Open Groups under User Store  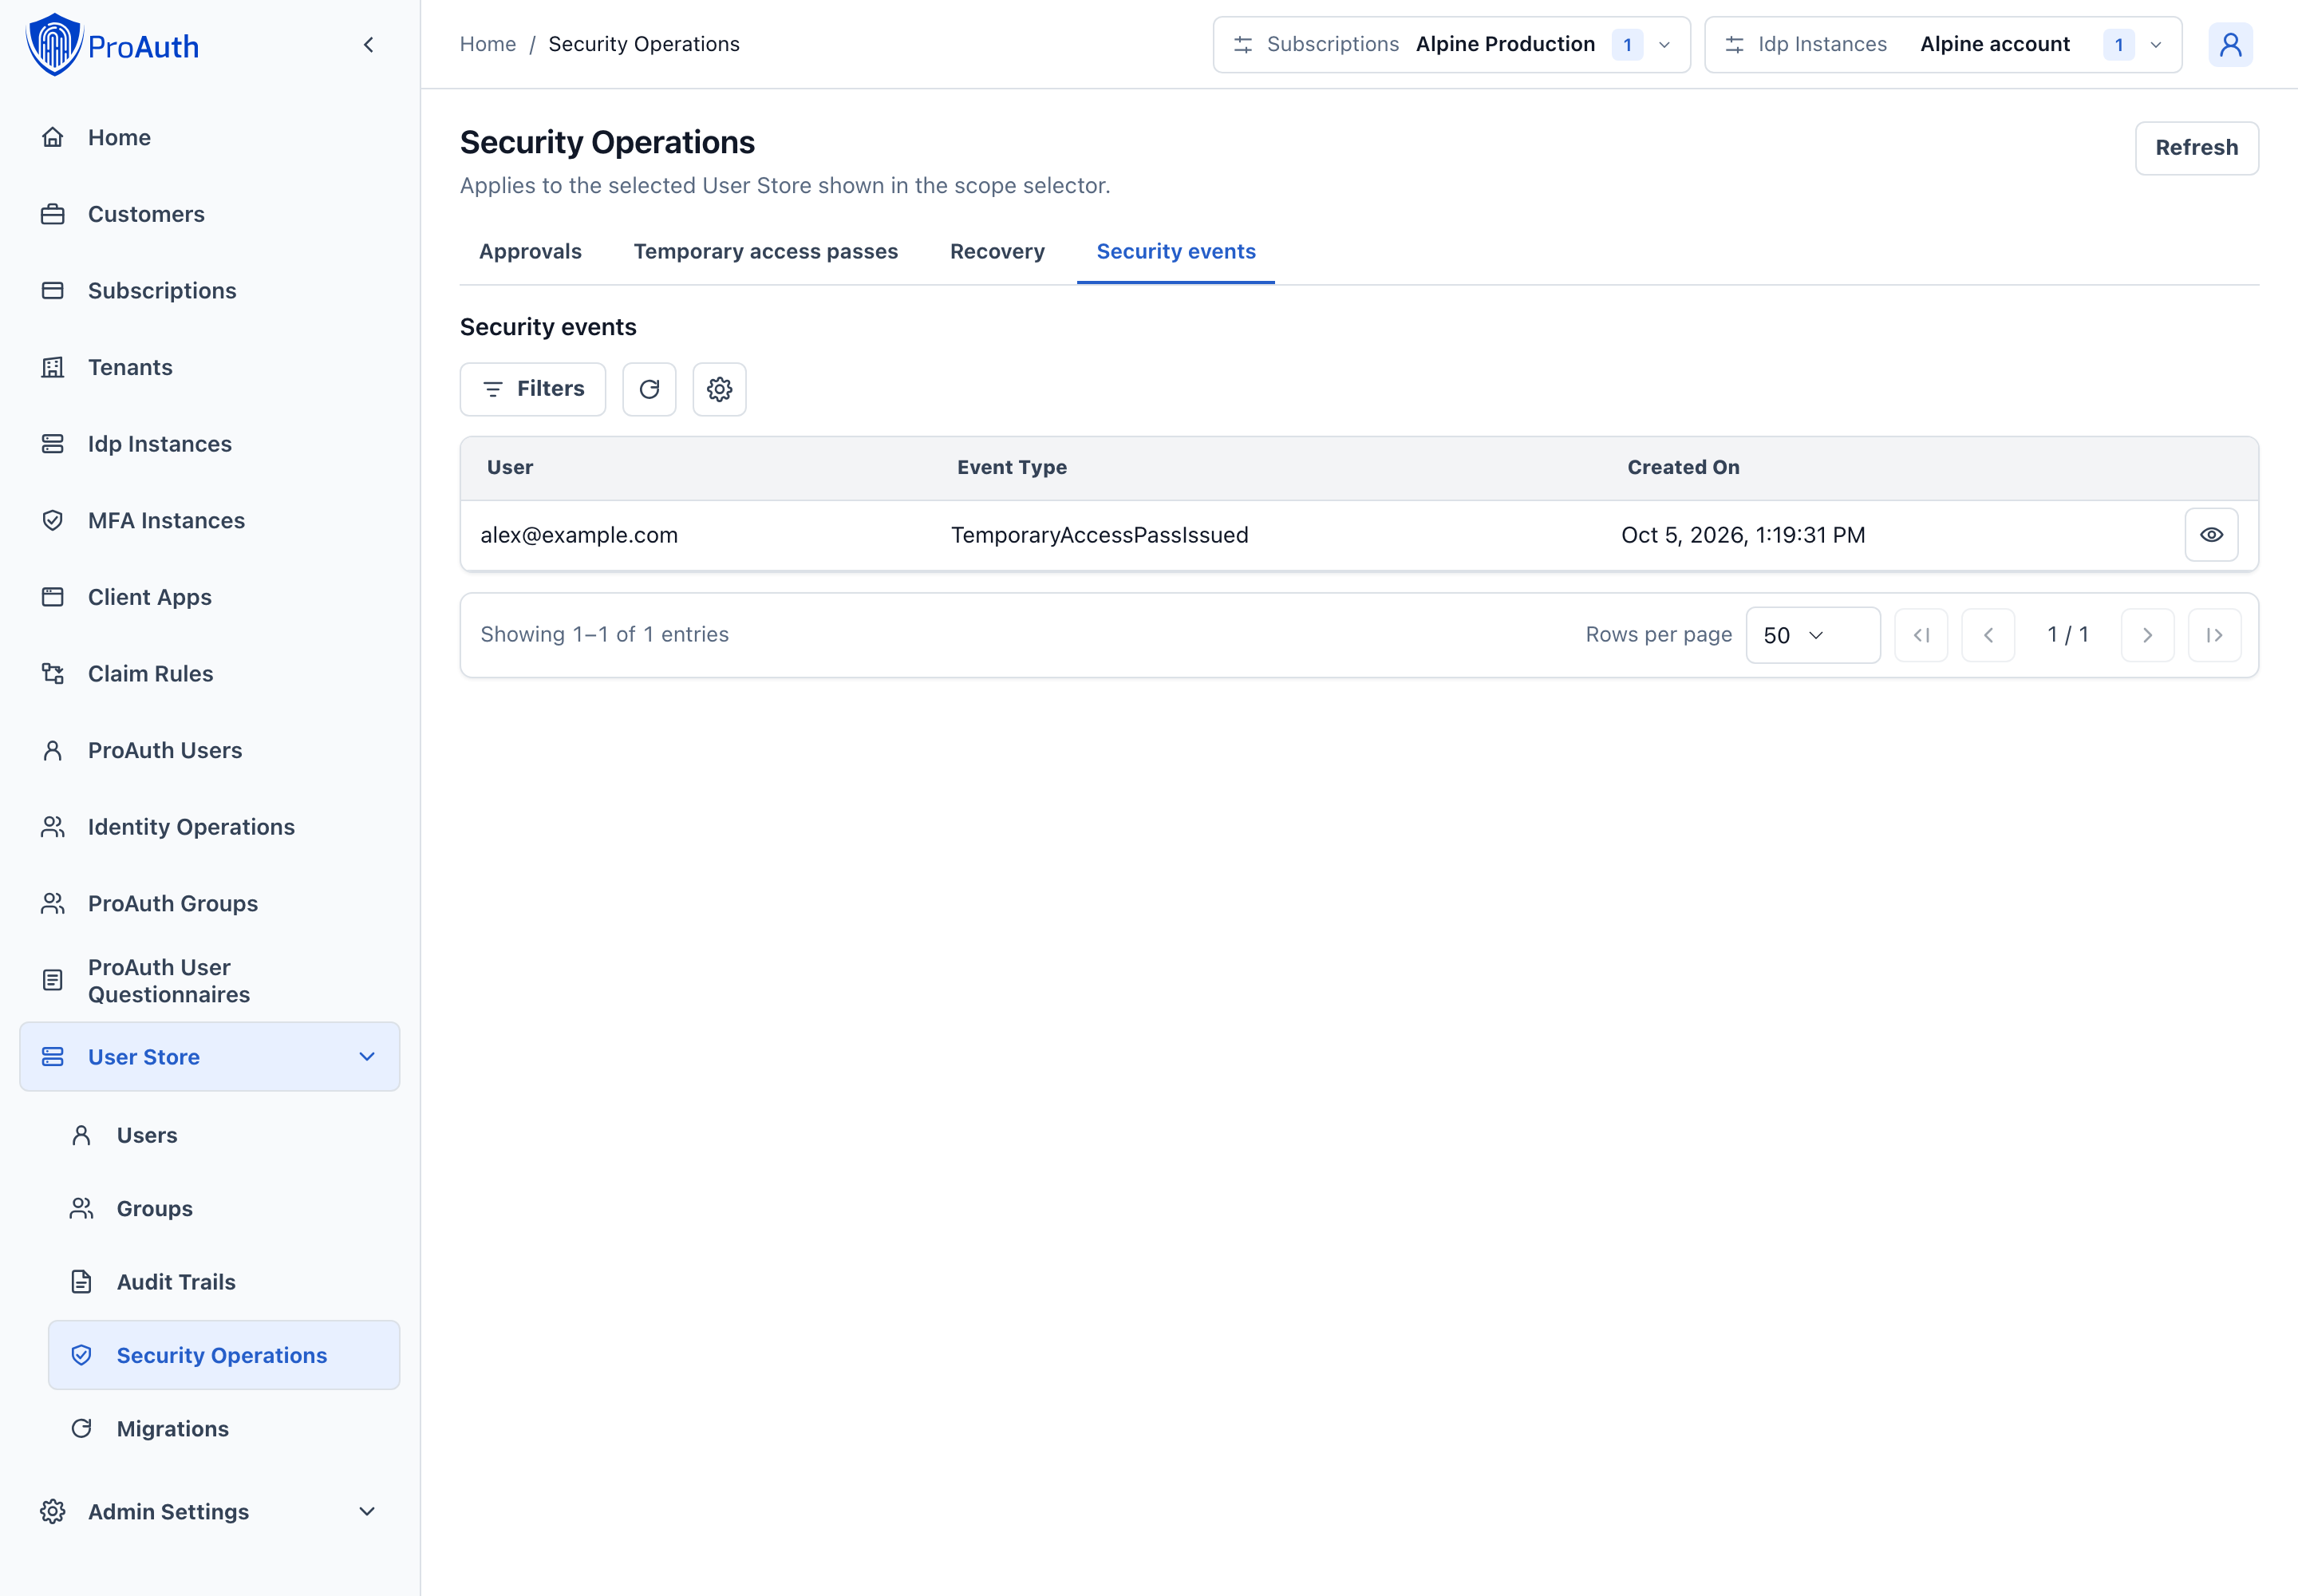click(x=224, y=1209)
